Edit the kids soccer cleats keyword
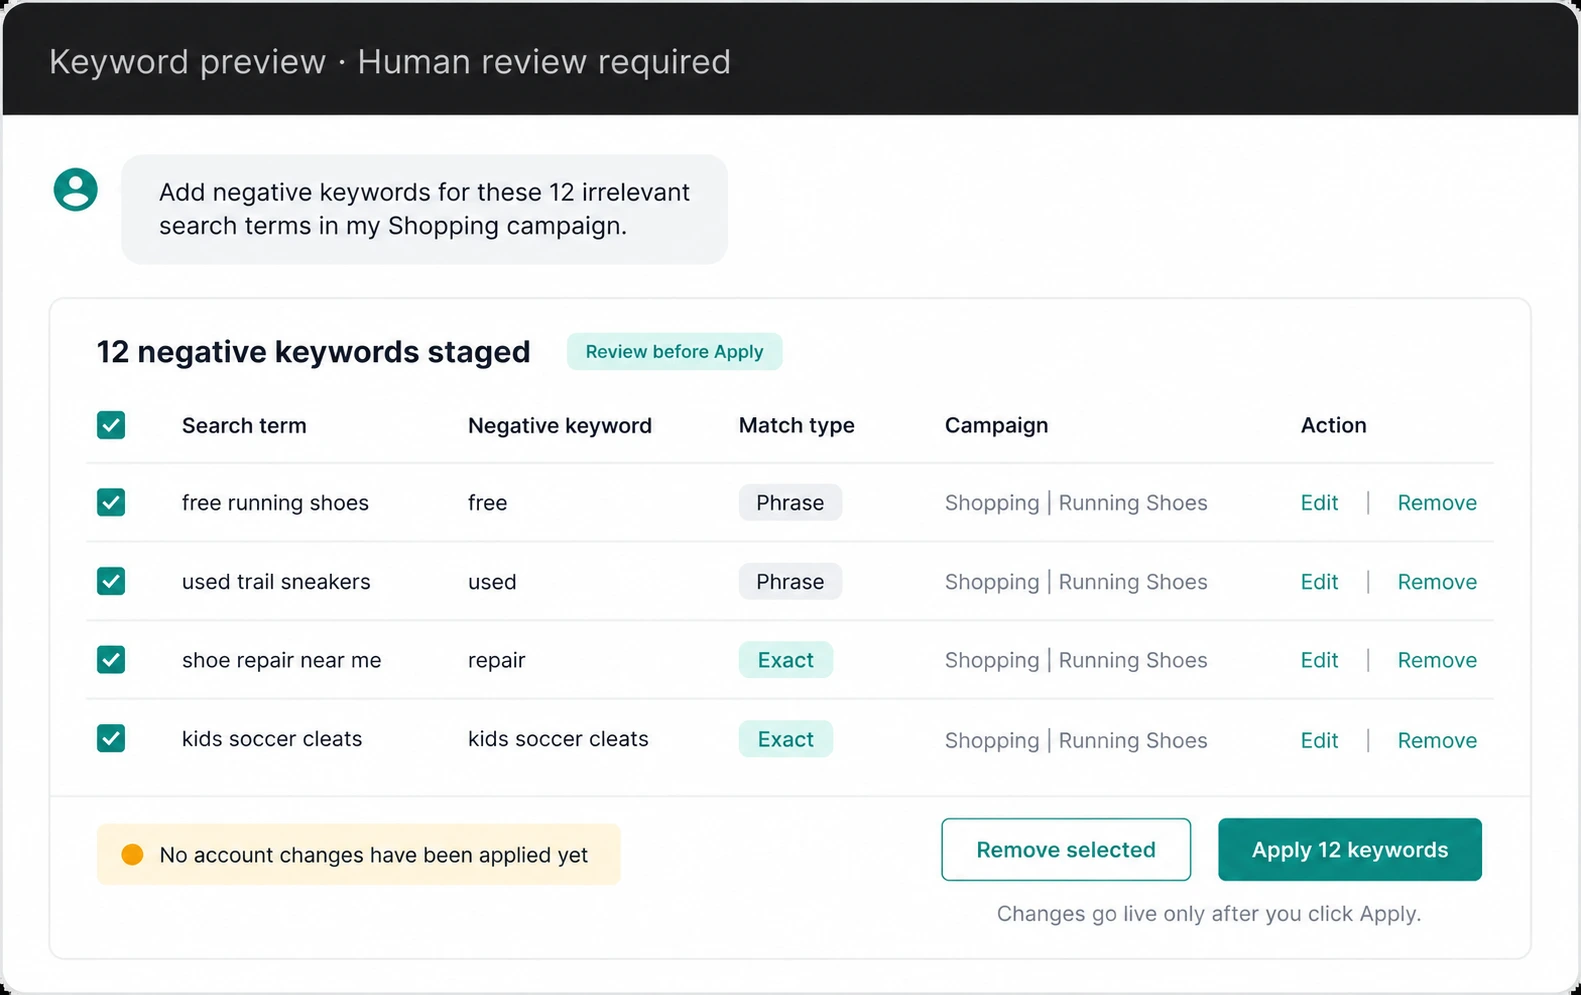The width and height of the screenshot is (1581, 995). tap(1319, 740)
